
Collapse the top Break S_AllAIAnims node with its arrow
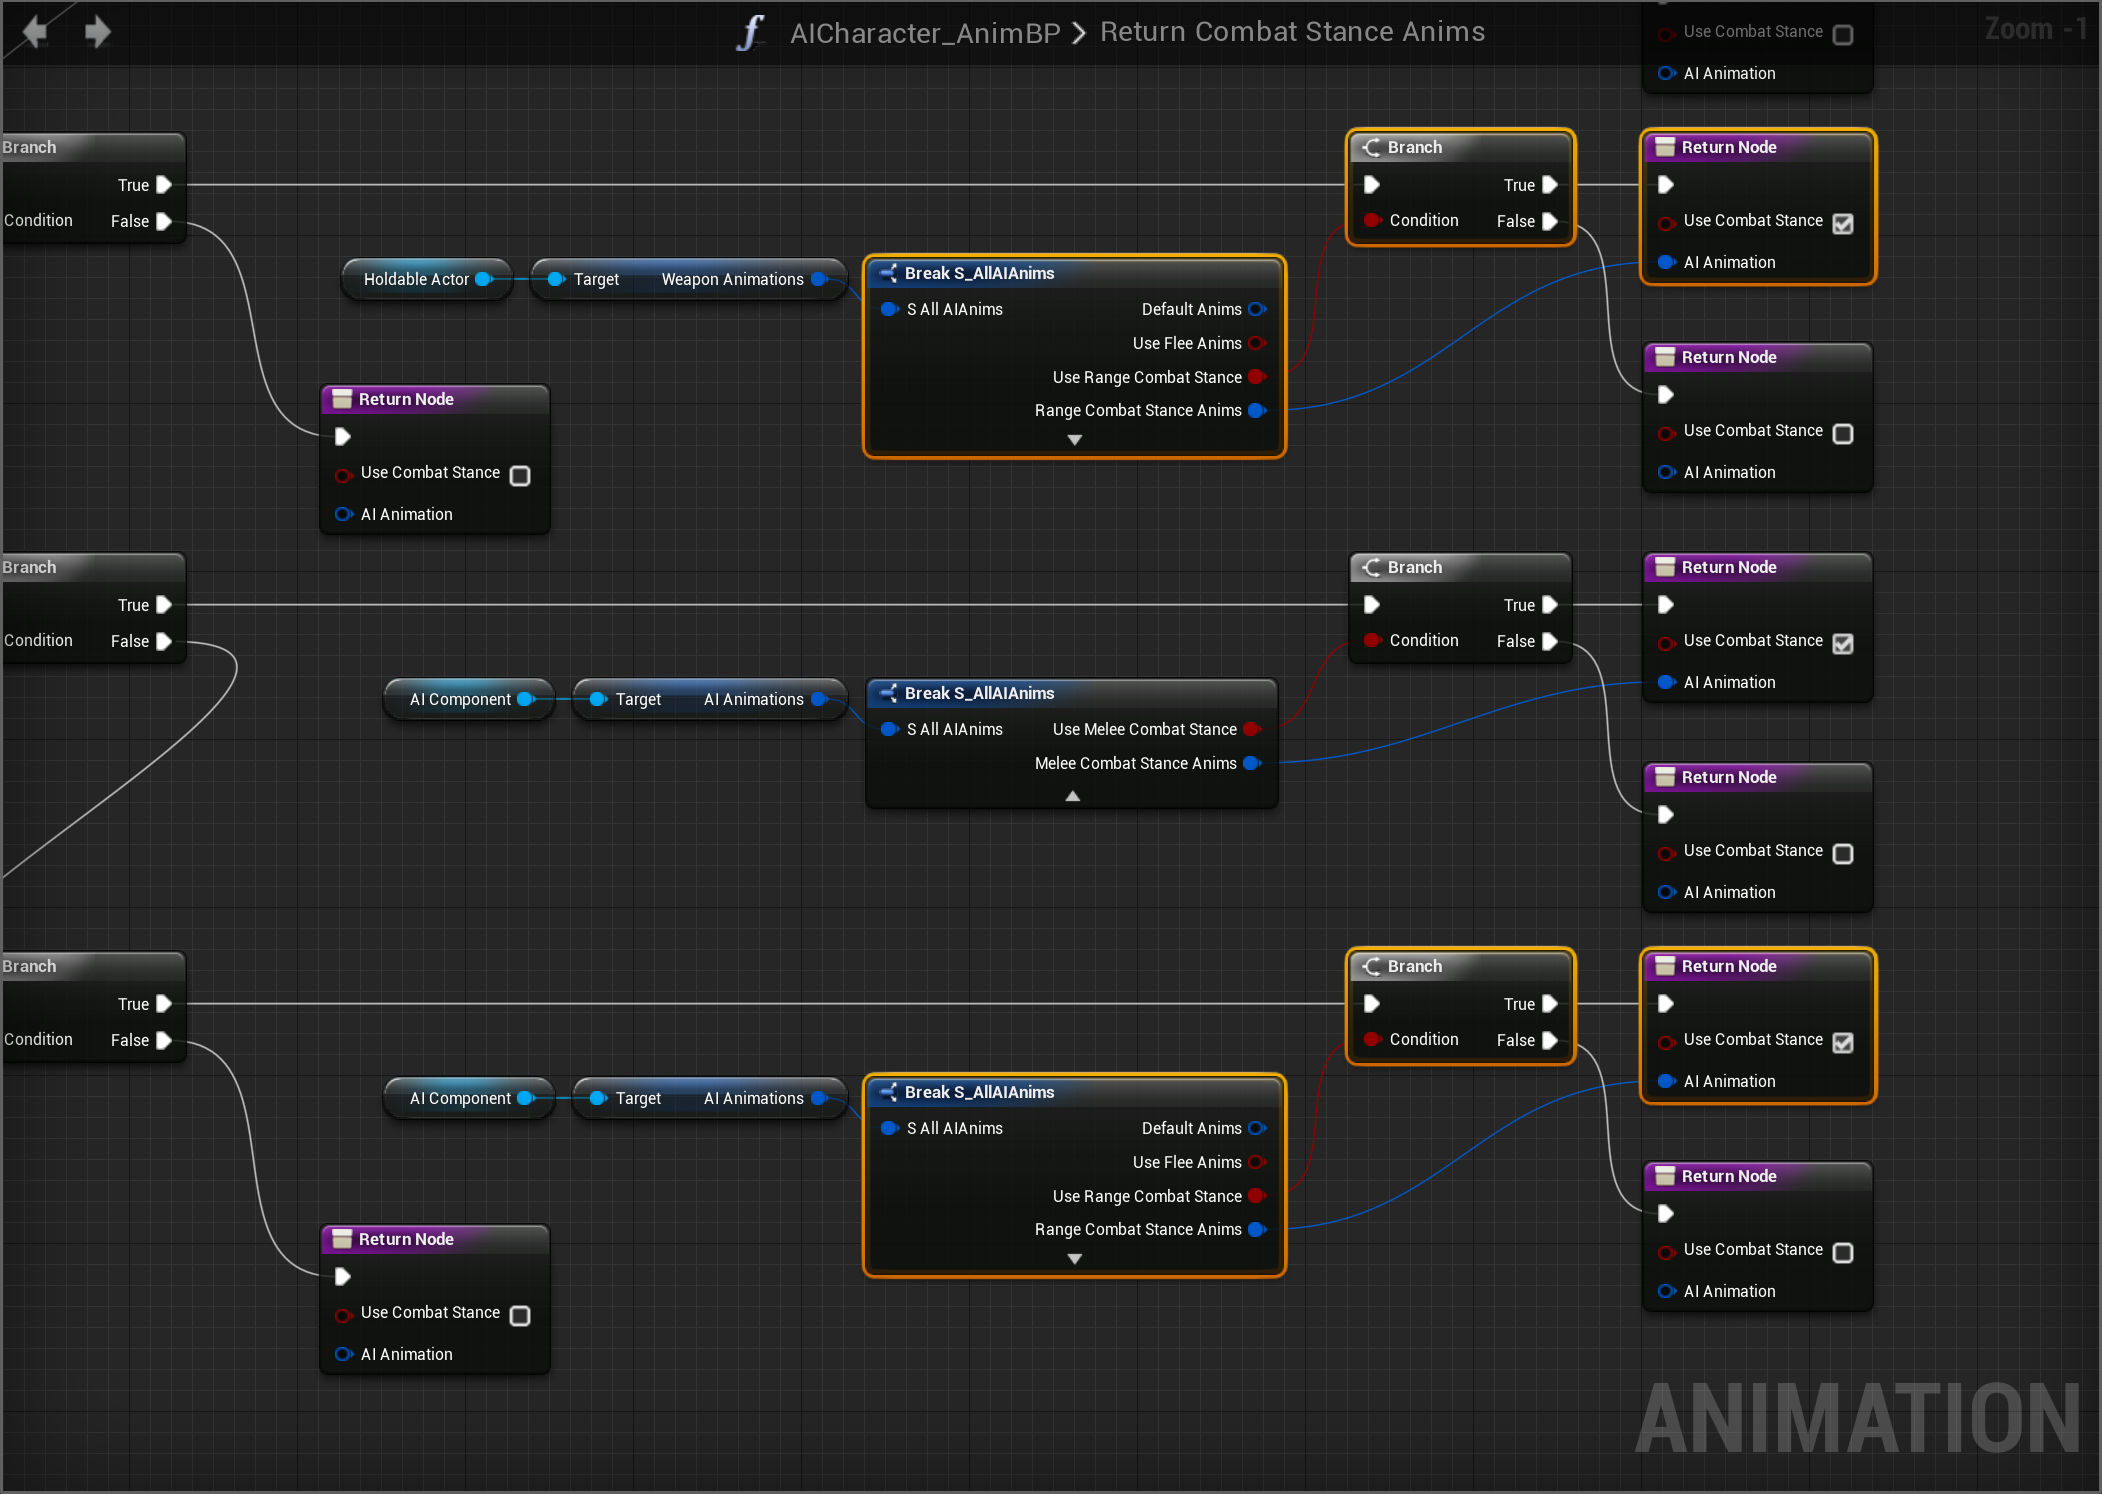click(1074, 440)
